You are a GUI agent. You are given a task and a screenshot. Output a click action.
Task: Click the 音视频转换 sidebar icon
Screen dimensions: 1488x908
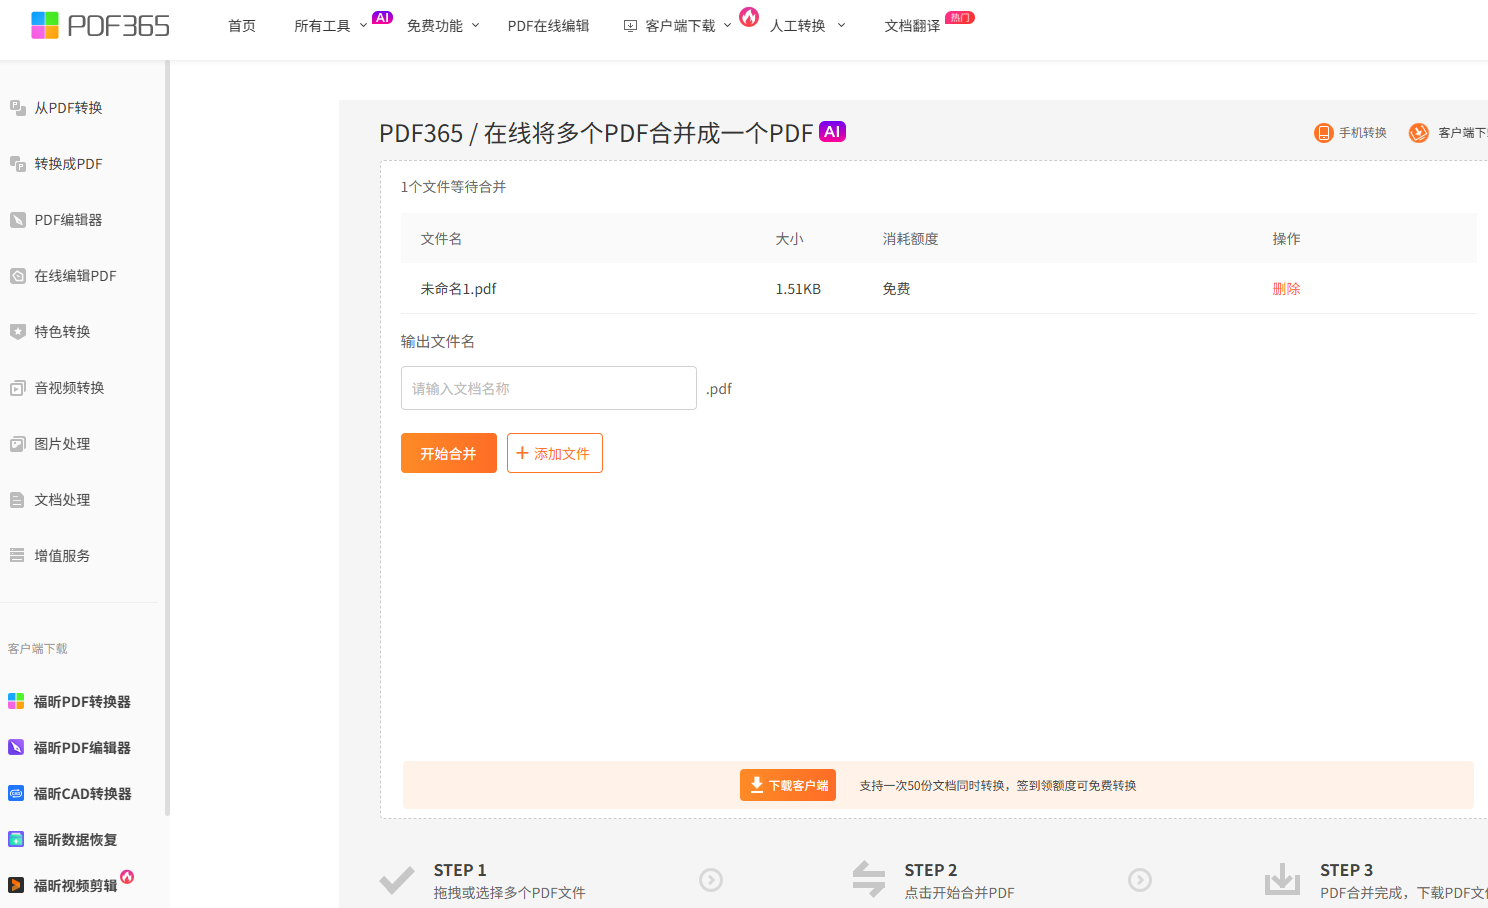click(x=17, y=388)
